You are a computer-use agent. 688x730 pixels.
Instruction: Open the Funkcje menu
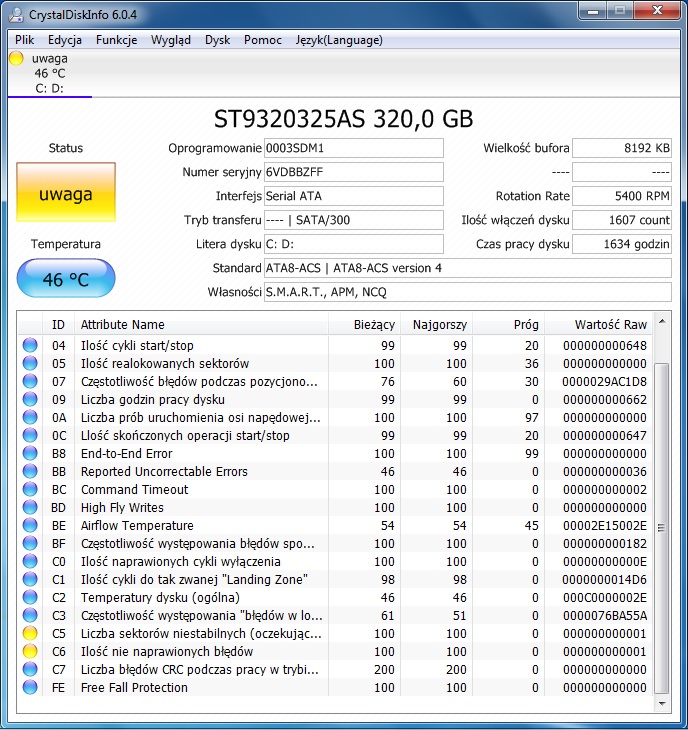pos(116,40)
